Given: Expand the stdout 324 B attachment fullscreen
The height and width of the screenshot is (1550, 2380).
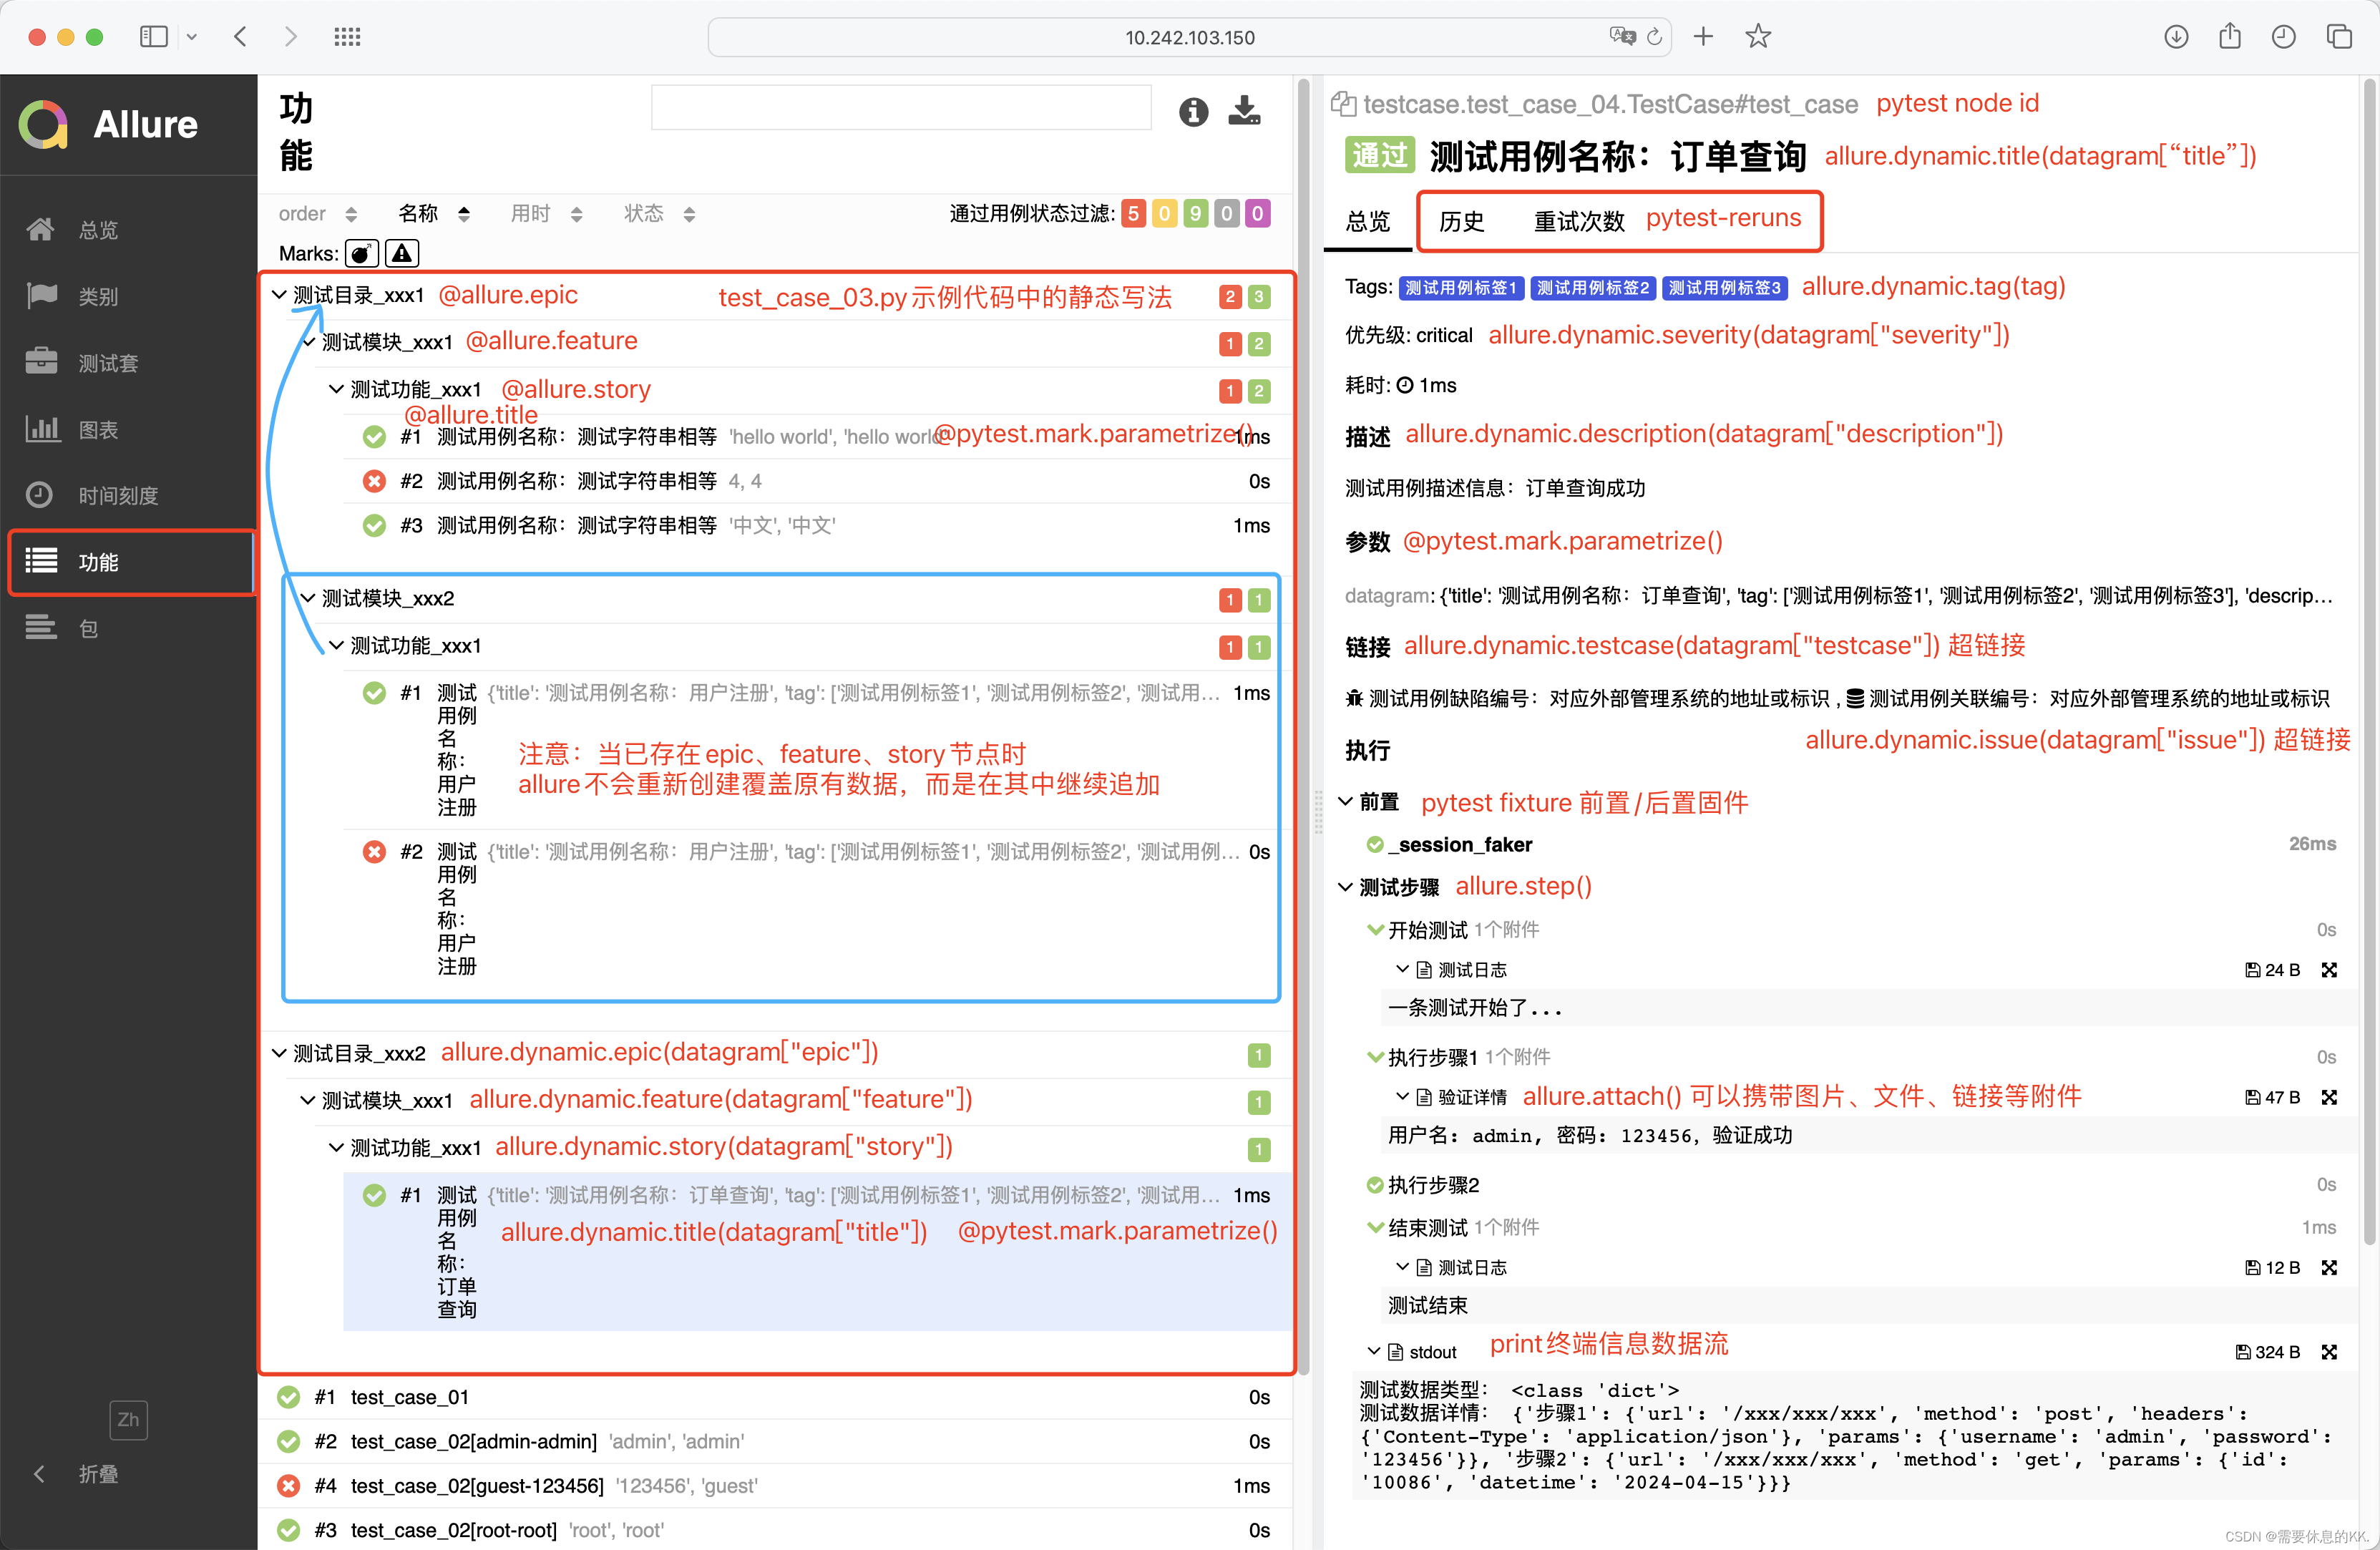Looking at the screenshot, I should pyautogui.click(x=2329, y=1351).
